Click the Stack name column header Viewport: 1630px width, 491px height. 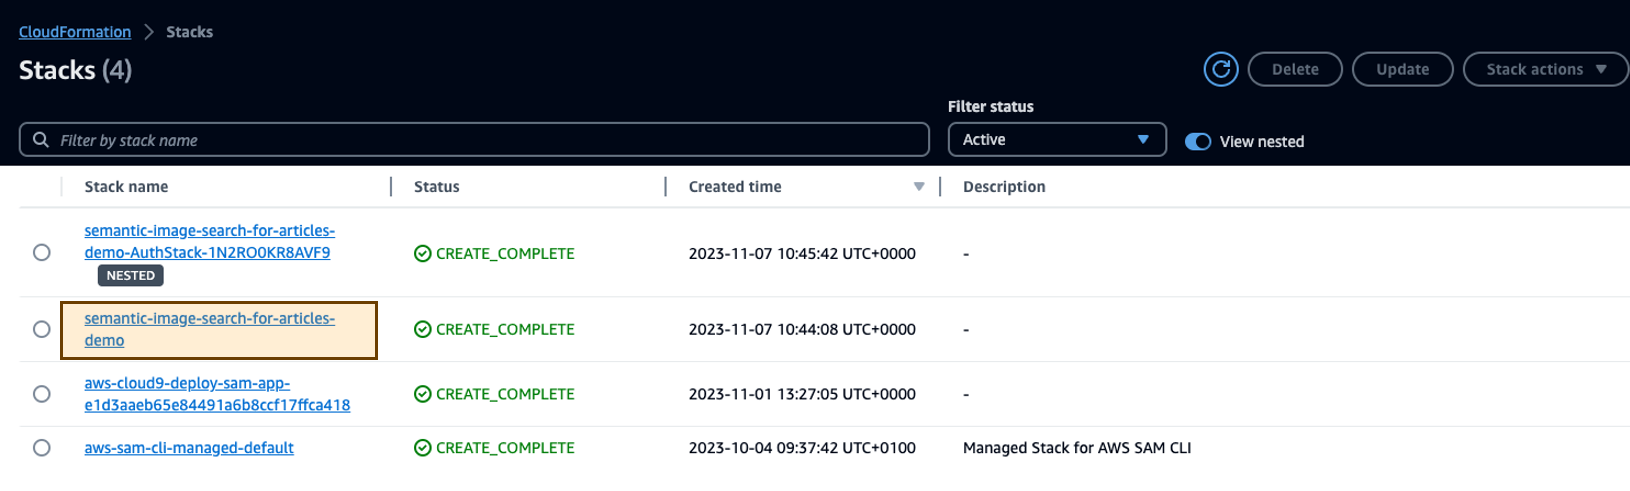click(x=126, y=187)
